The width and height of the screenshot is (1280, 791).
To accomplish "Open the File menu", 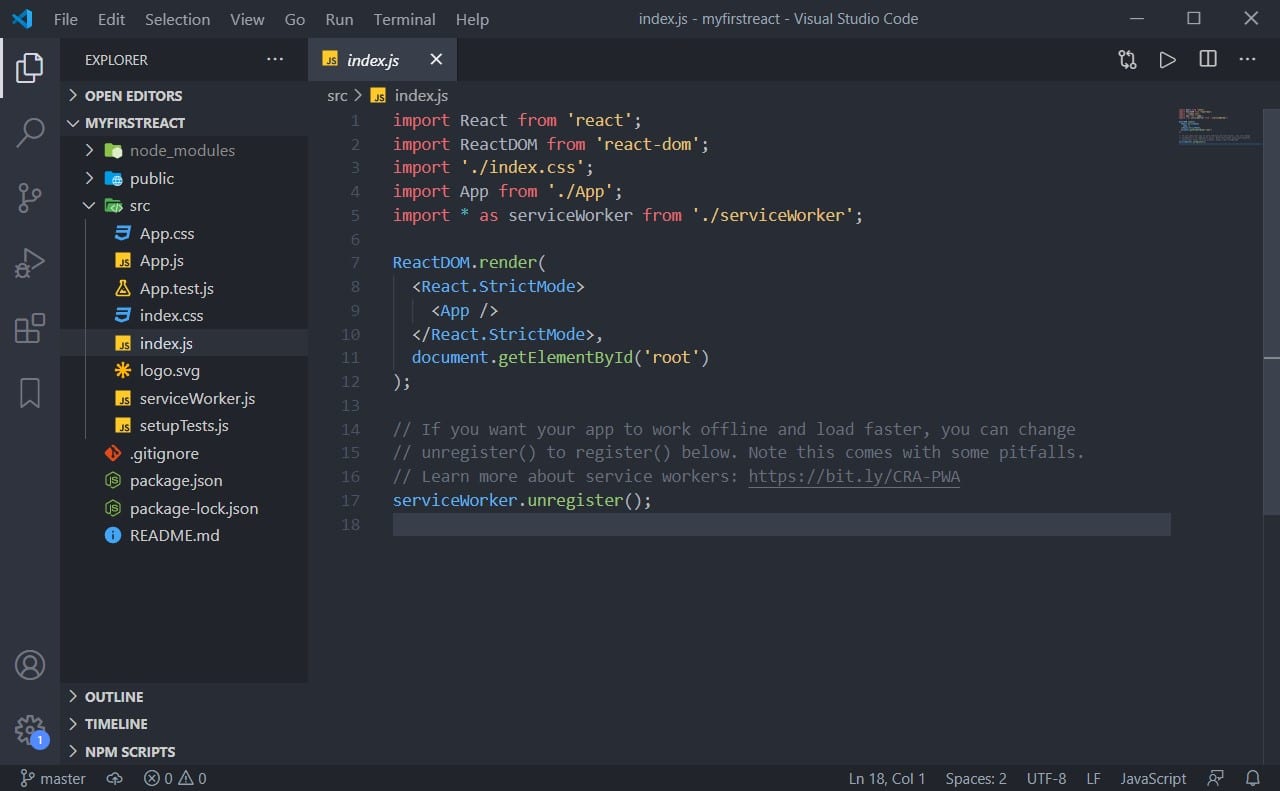I will [x=66, y=19].
